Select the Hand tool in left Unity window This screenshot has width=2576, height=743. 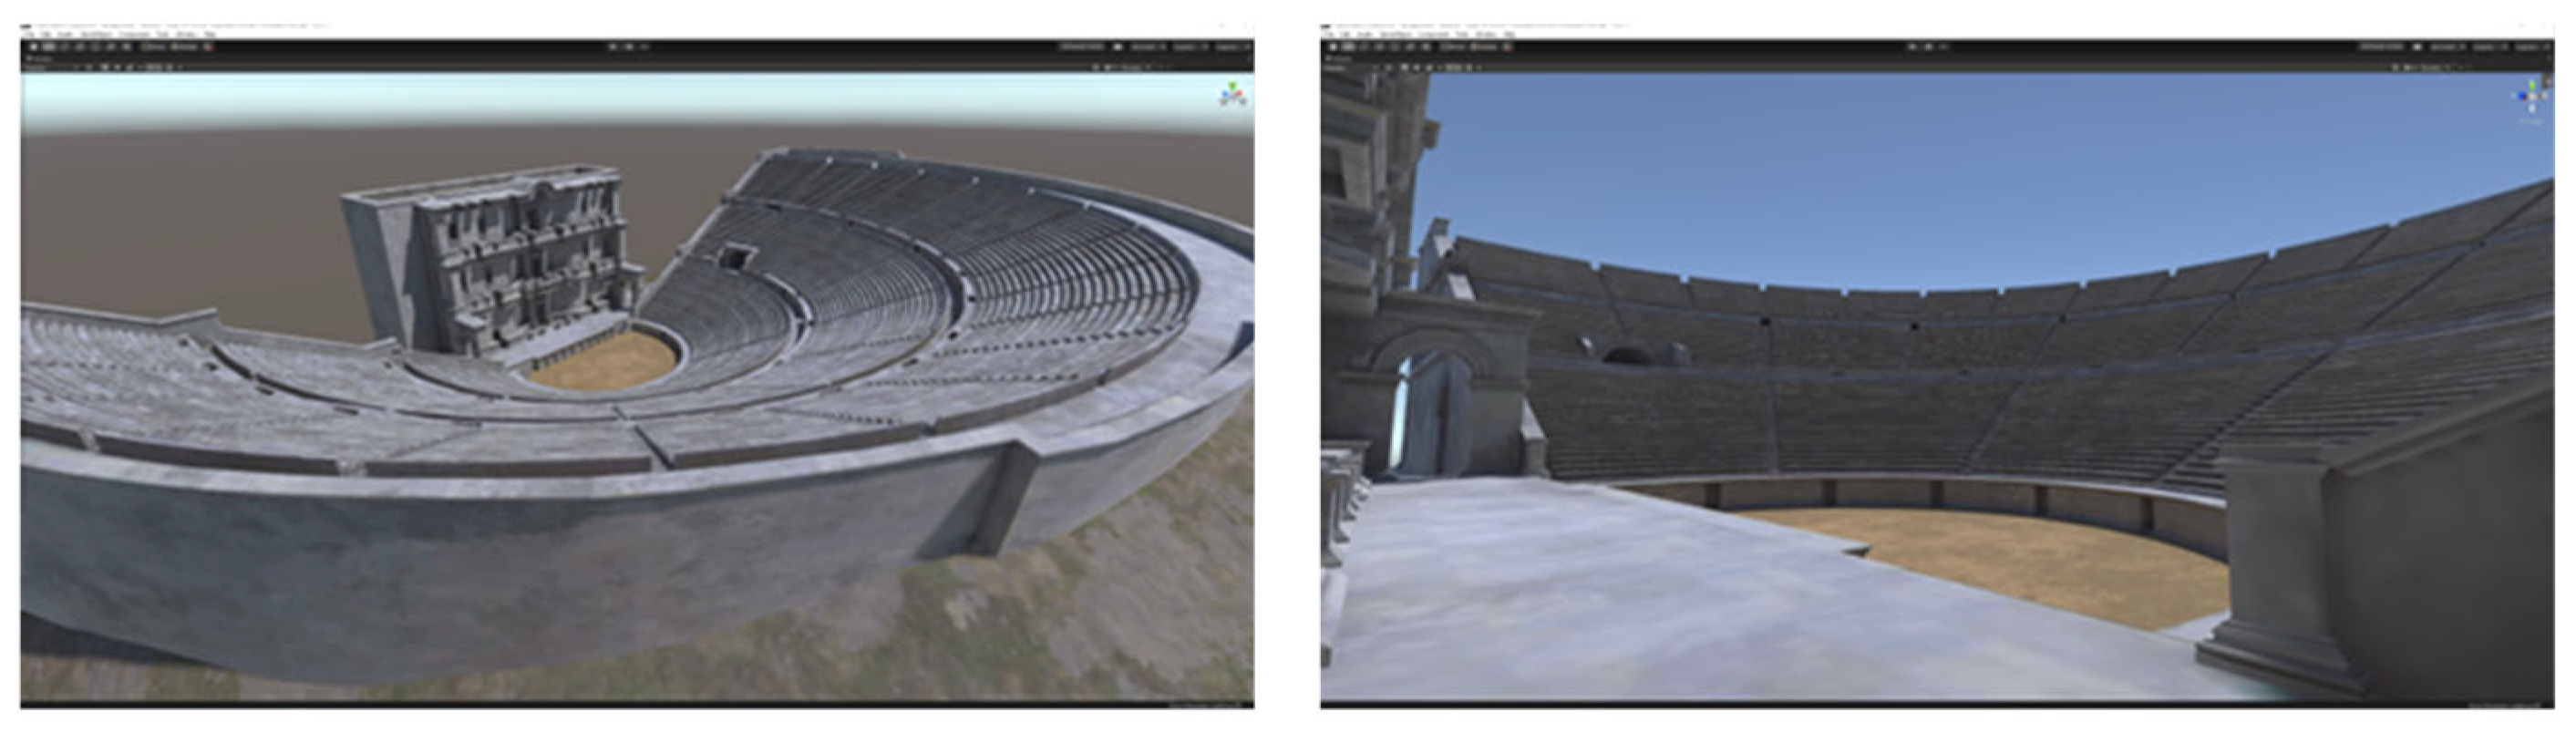click(34, 47)
